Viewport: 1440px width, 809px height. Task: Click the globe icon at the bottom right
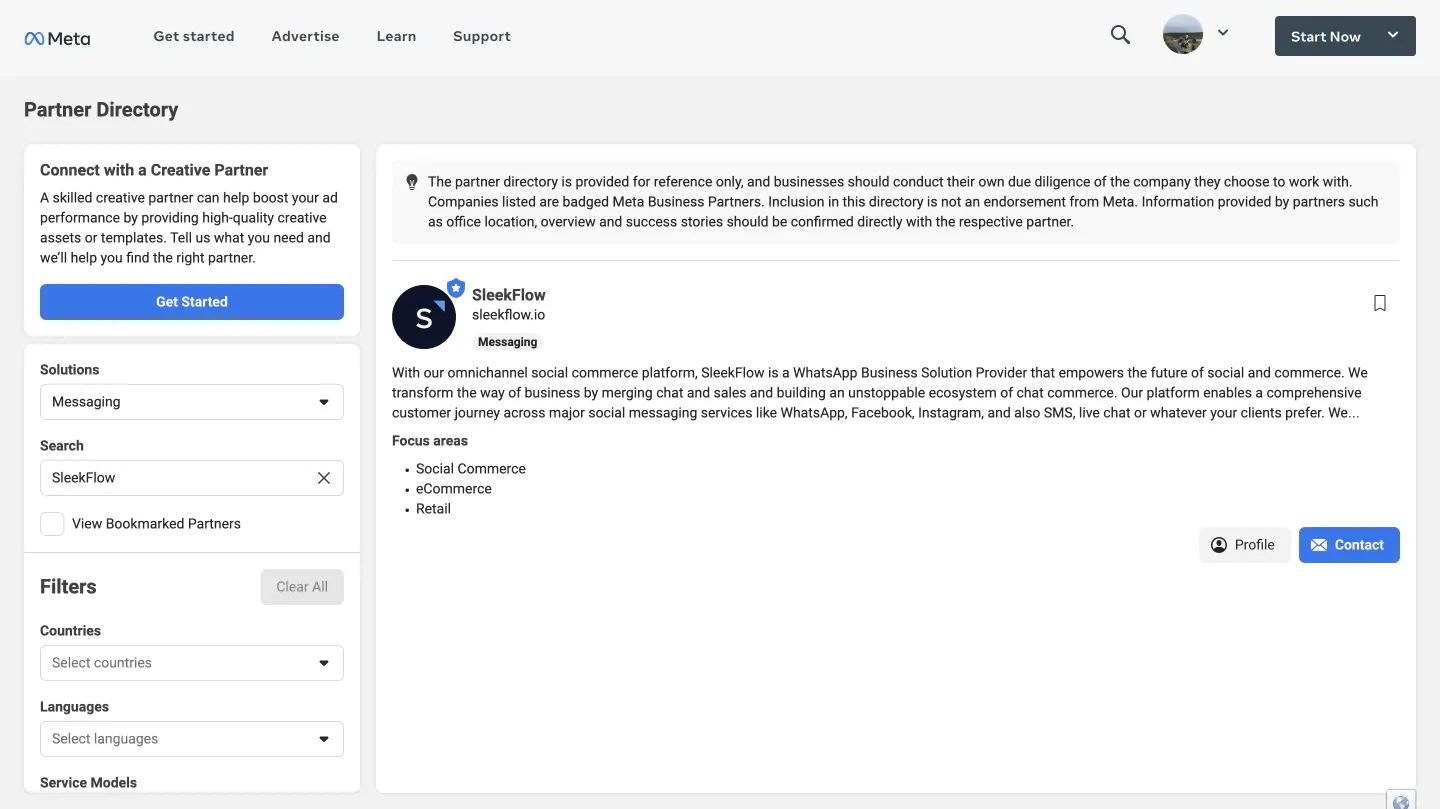pyautogui.click(x=1400, y=801)
